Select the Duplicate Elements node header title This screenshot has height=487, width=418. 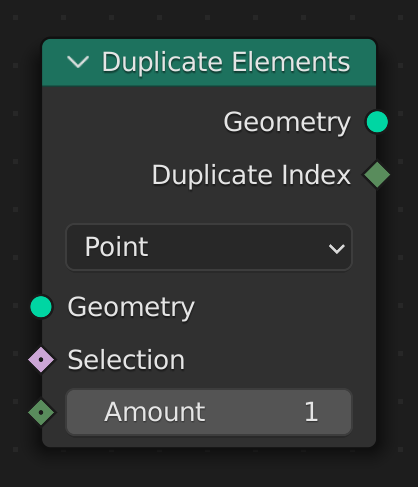pyautogui.click(x=226, y=62)
